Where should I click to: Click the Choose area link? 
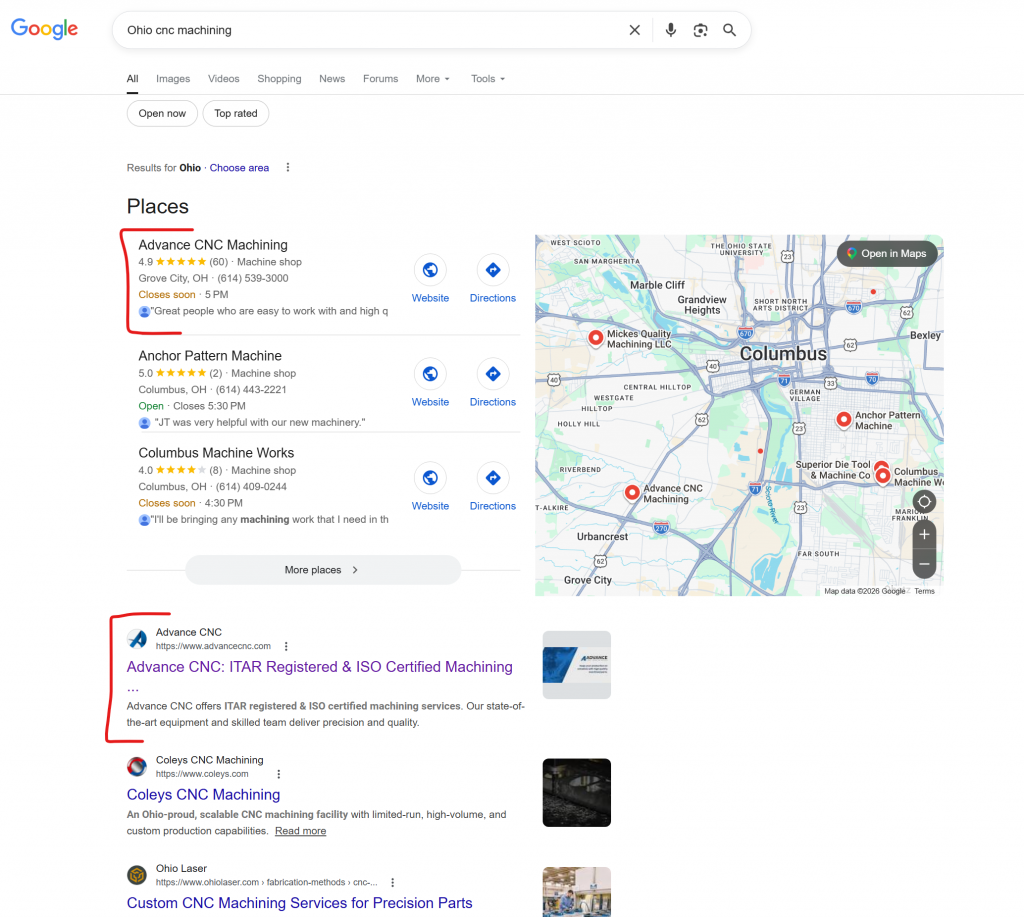(x=239, y=167)
